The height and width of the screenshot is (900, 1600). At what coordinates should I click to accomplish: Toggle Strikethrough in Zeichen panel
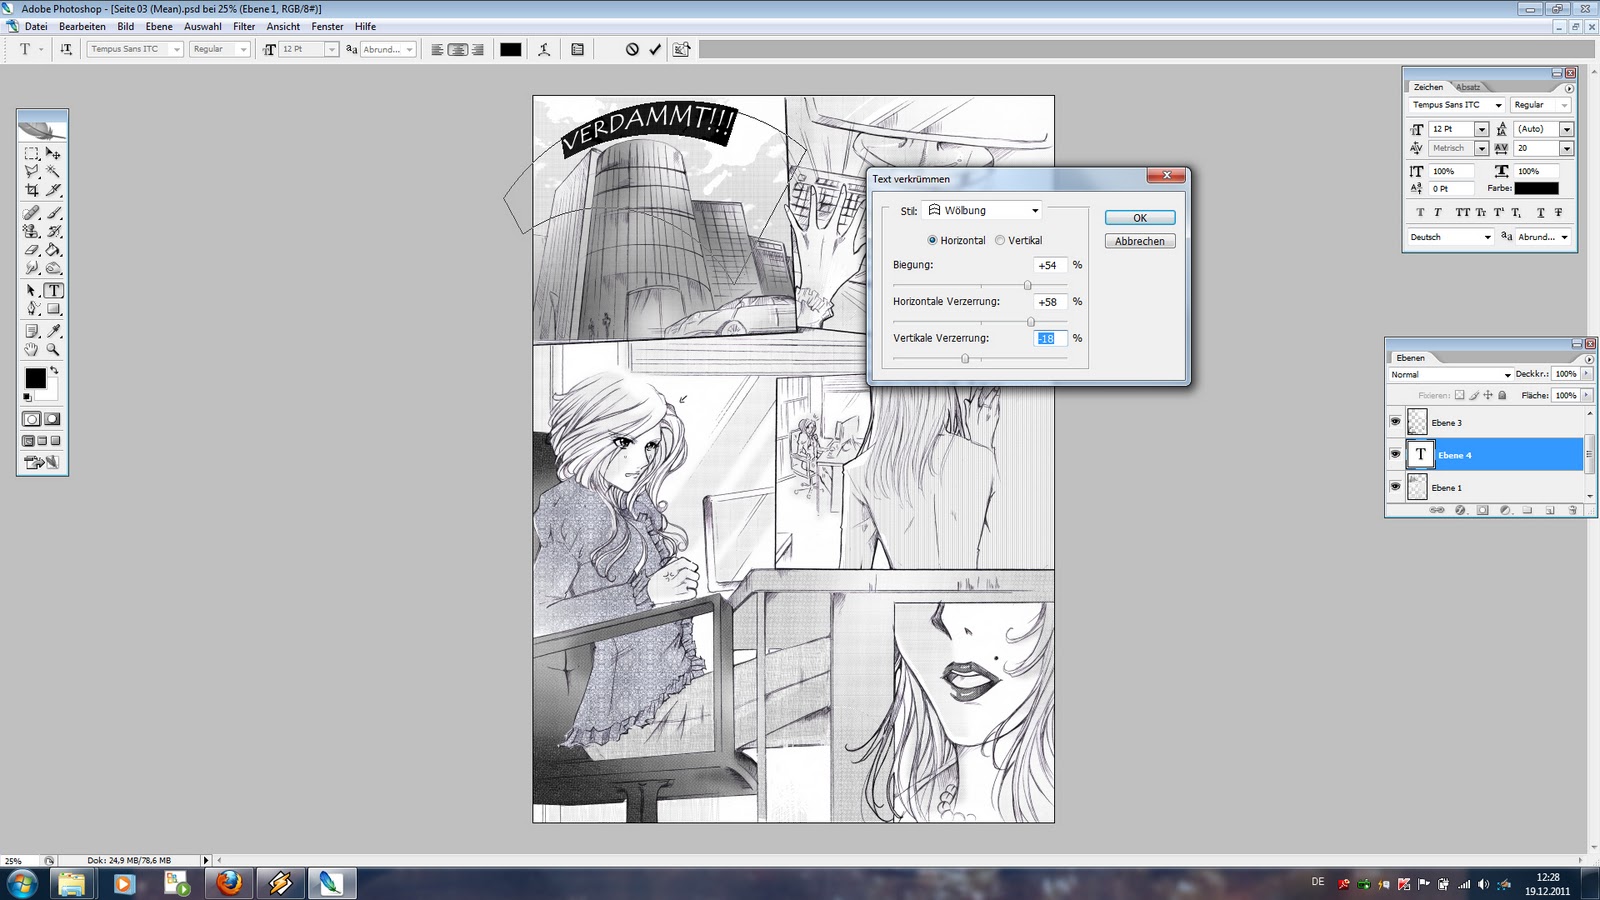(1558, 213)
